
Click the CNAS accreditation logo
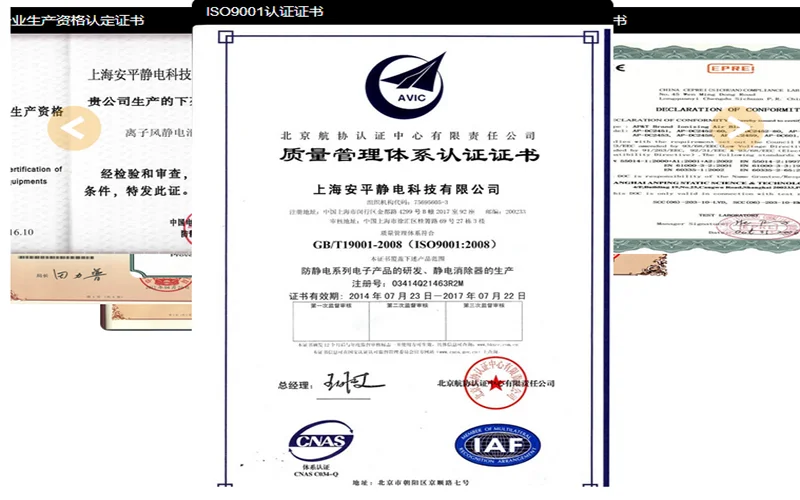click(320, 440)
